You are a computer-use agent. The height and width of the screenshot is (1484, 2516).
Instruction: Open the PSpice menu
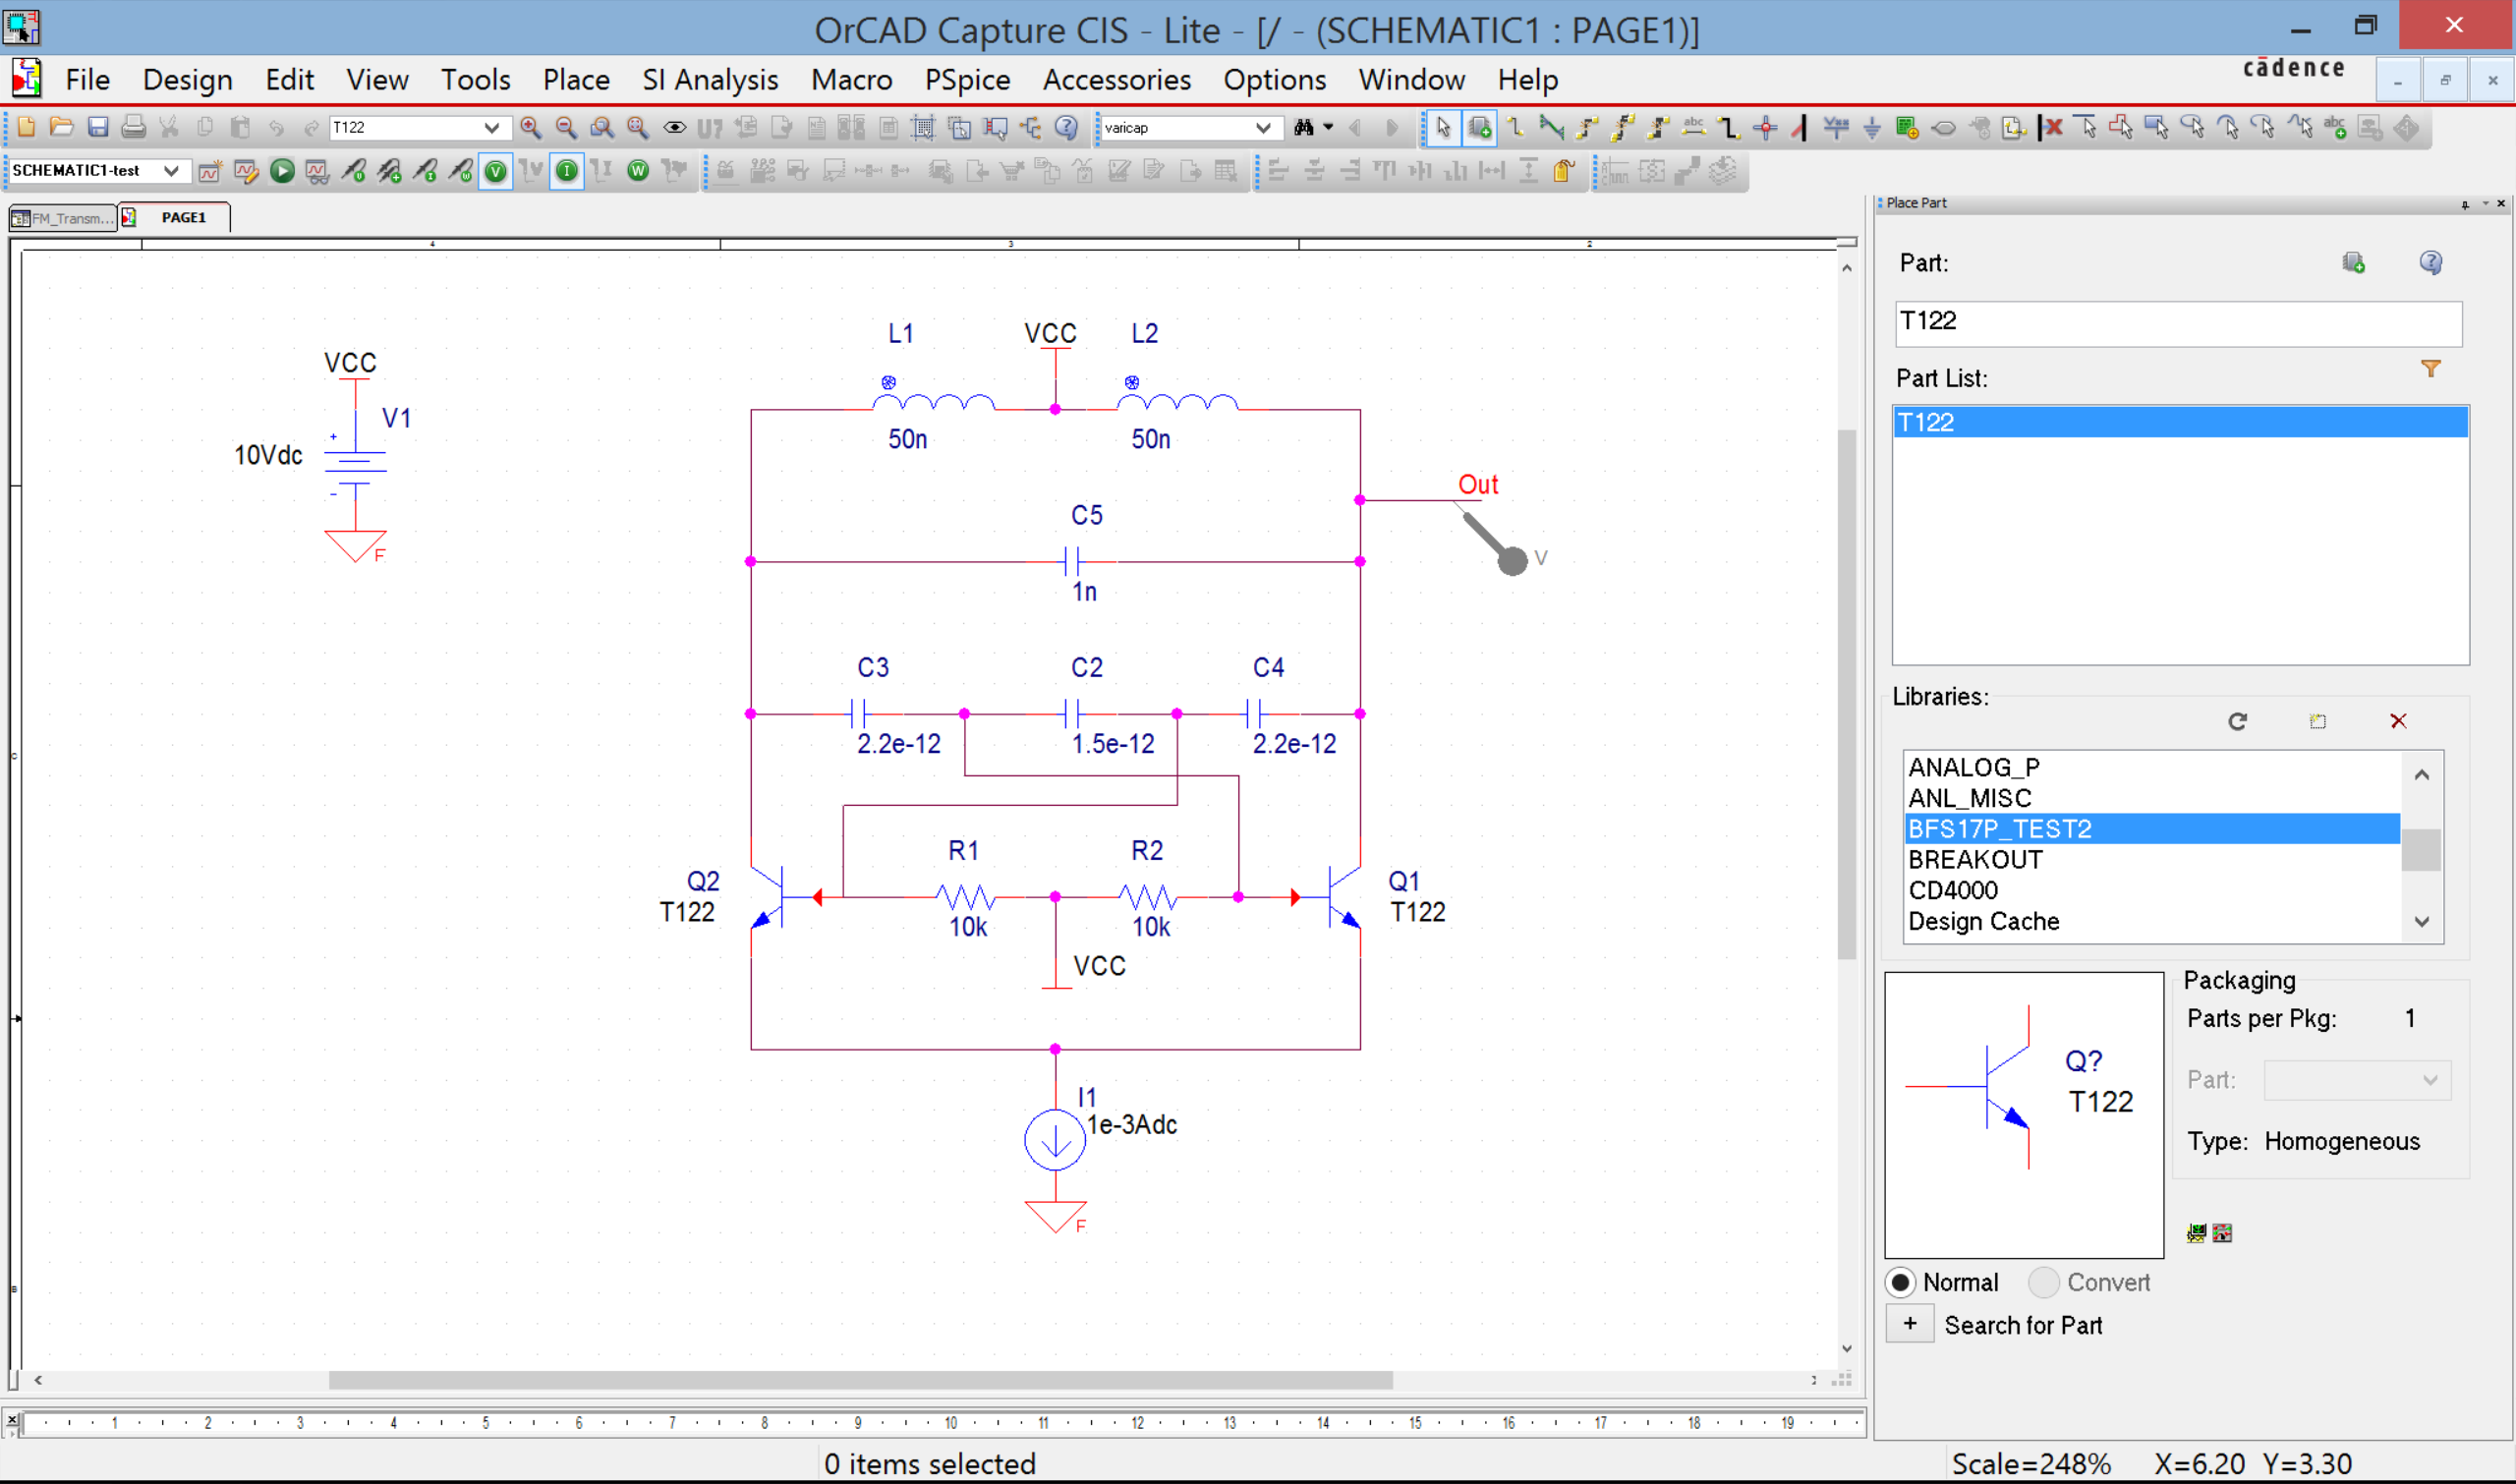966,80
